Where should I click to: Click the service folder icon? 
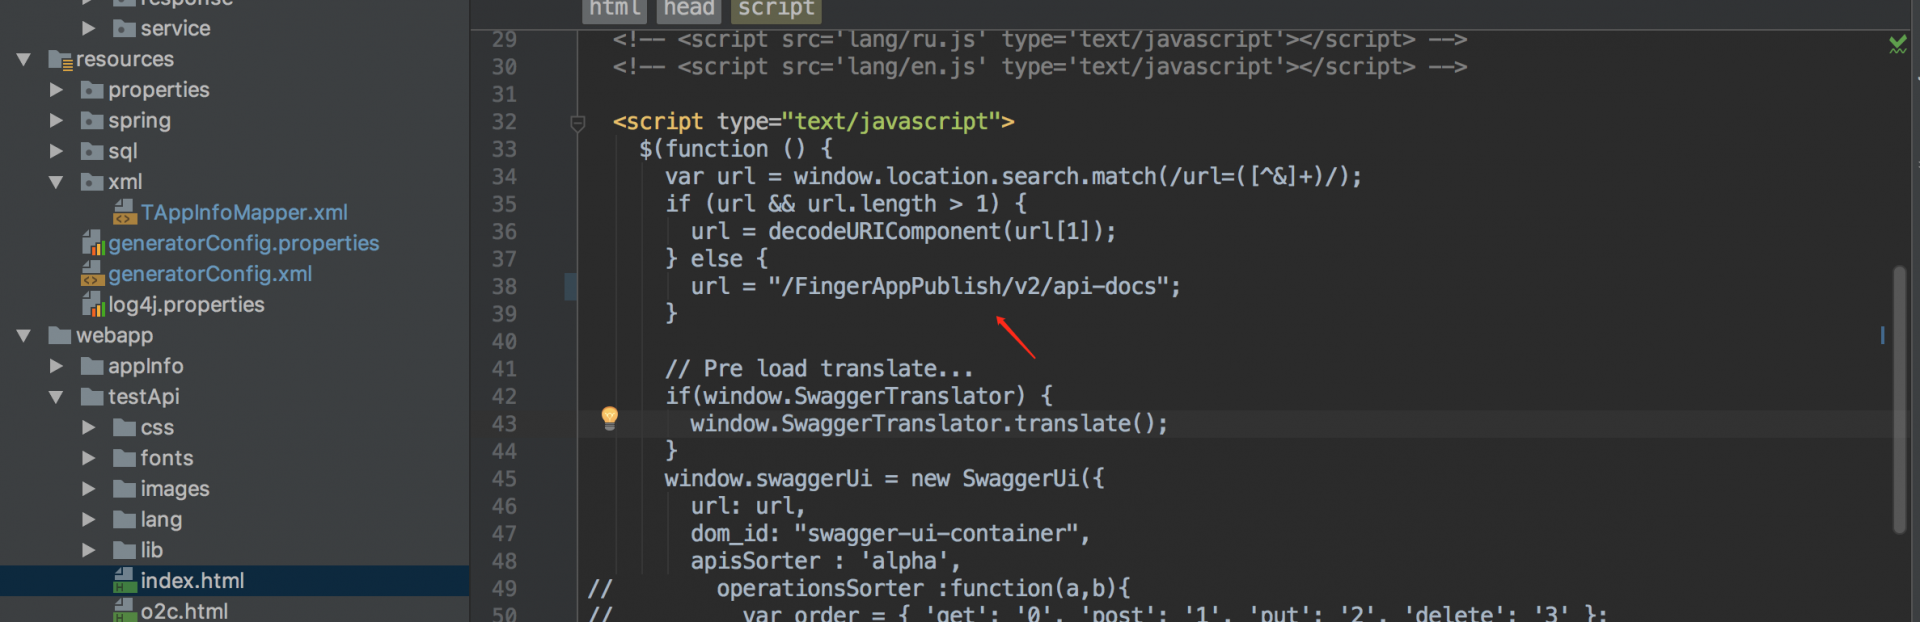pyautogui.click(x=124, y=28)
